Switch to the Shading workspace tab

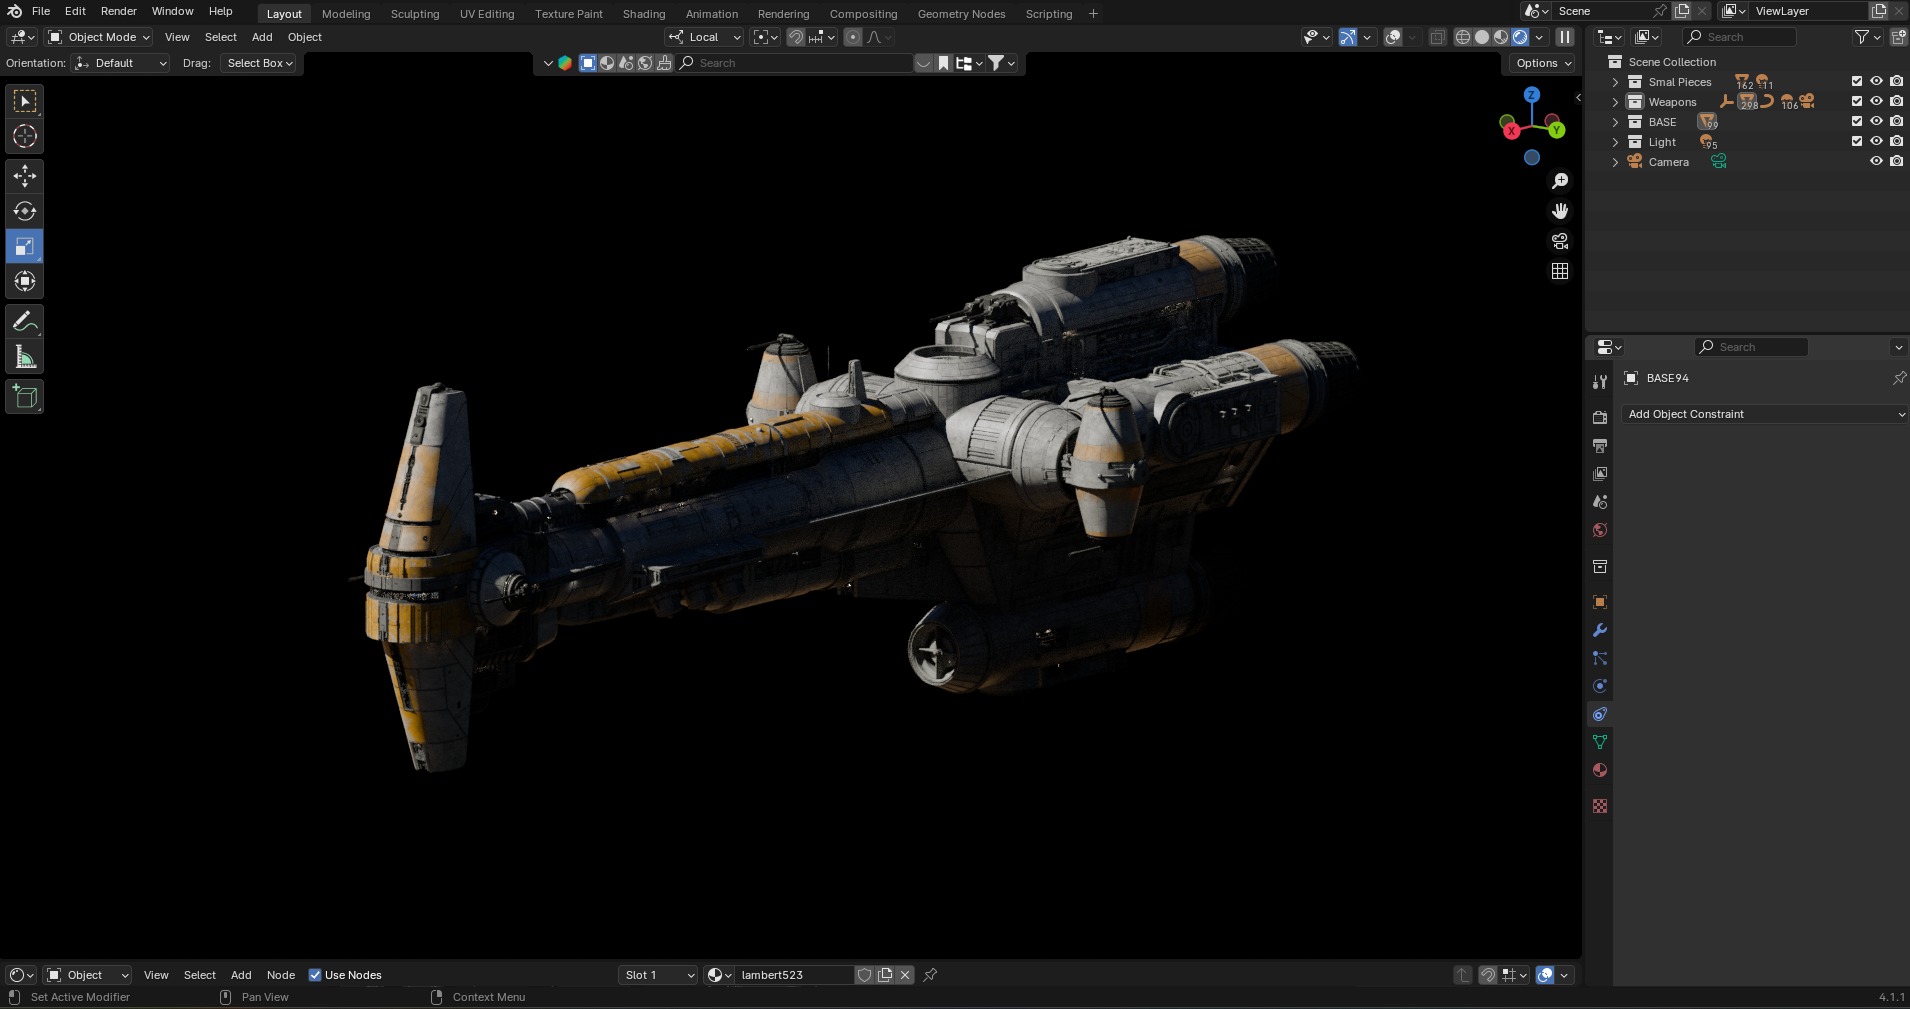[x=644, y=14]
